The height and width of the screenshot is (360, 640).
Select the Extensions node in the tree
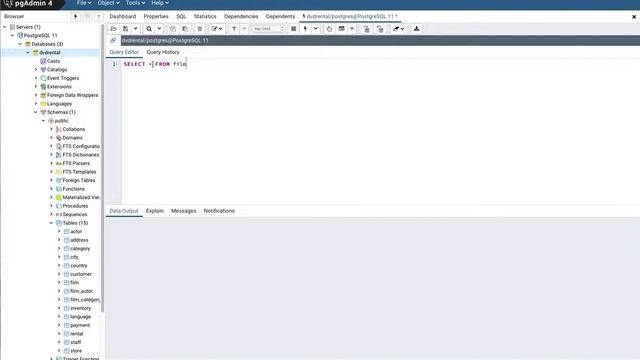[x=59, y=87]
